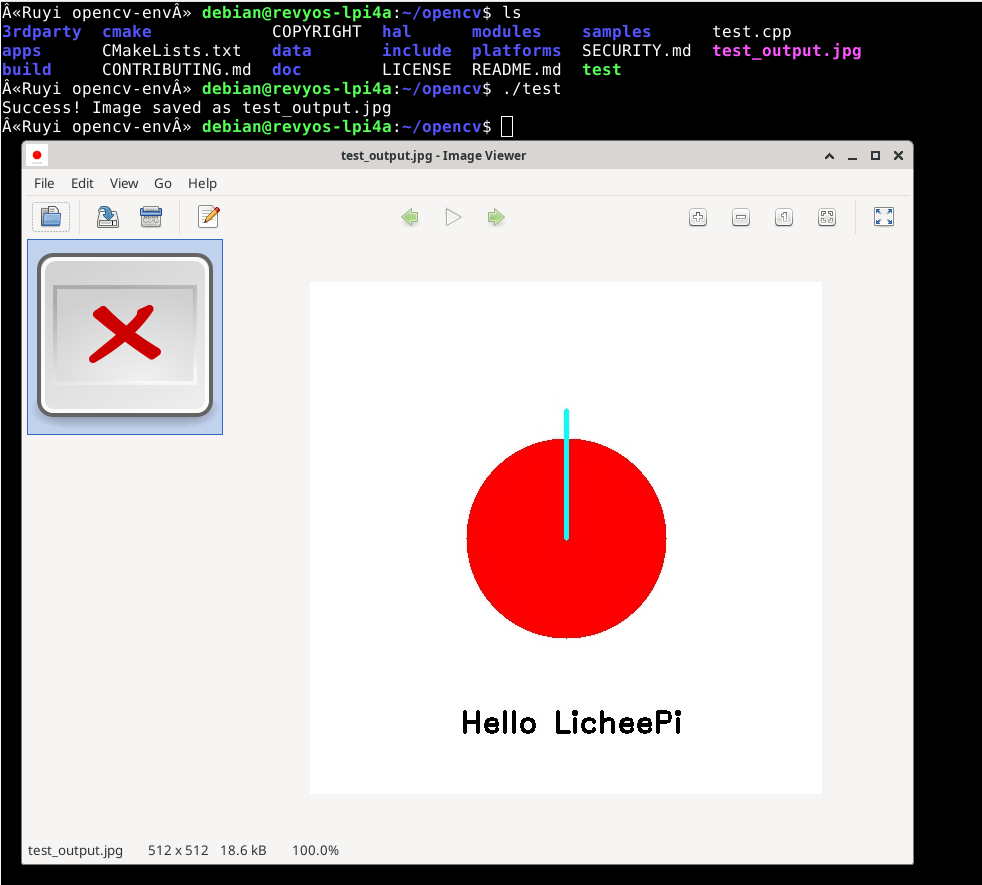Open the Edit menu
The width and height of the screenshot is (982, 885).
tap(82, 184)
